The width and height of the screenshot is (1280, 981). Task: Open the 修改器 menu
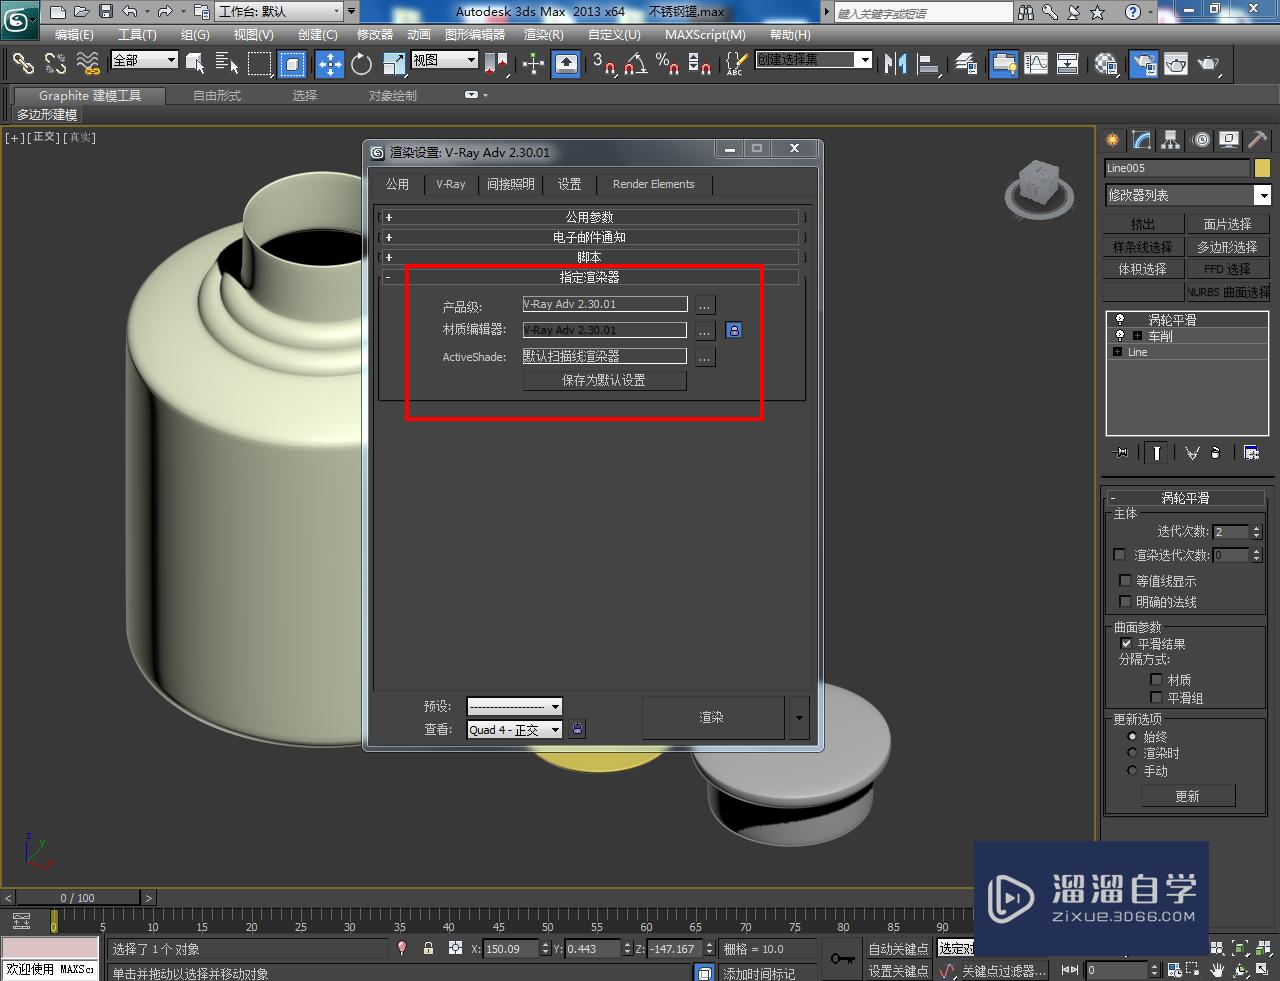pos(375,34)
